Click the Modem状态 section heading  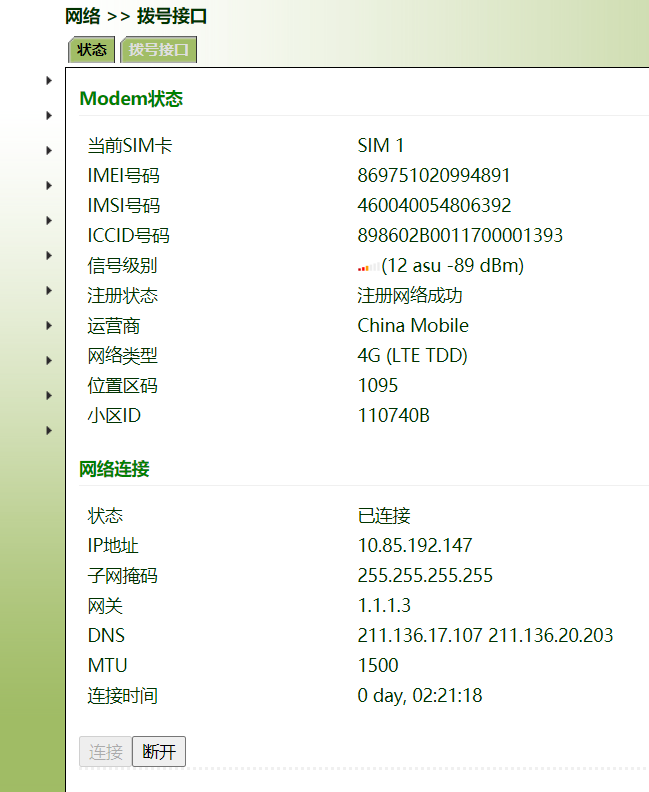pyautogui.click(x=131, y=99)
